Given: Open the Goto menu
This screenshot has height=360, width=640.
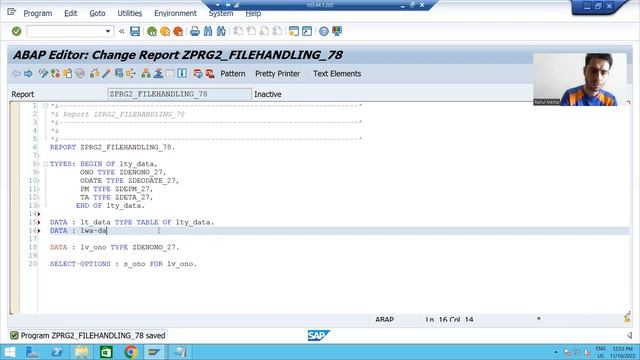Looking at the screenshot, I should click(x=97, y=13).
